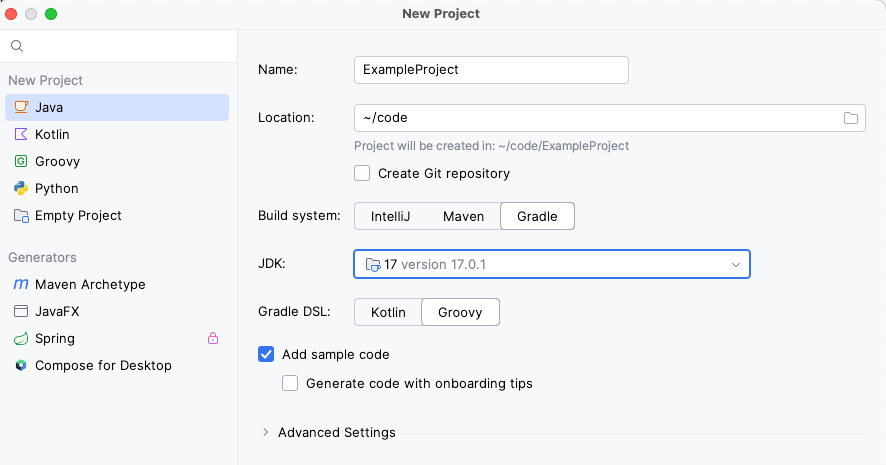Select the JavaFX generator icon

click(x=21, y=311)
